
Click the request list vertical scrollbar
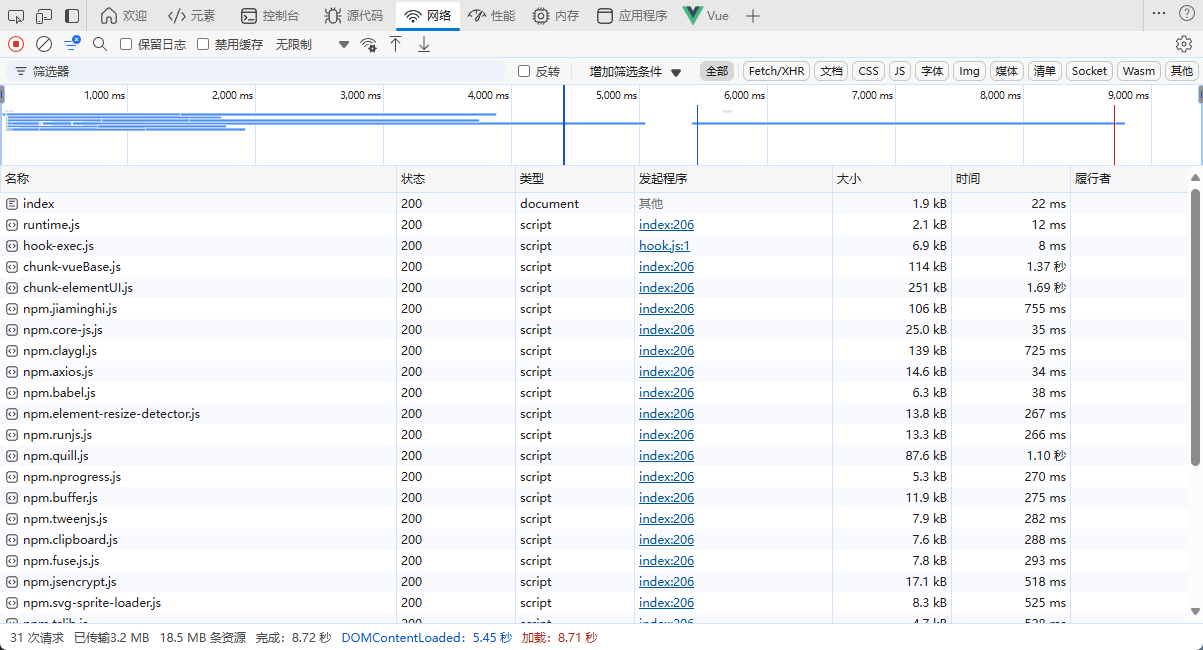[1195, 325]
